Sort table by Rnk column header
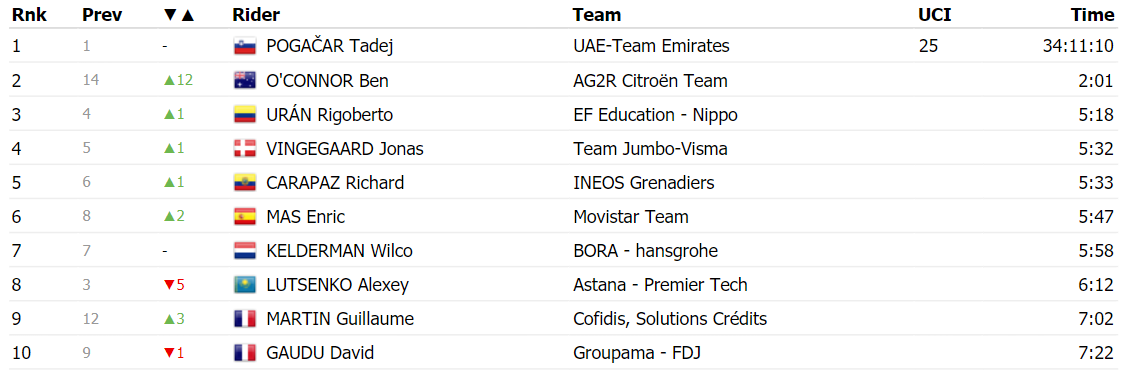The image size is (1121, 371). click(29, 15)
